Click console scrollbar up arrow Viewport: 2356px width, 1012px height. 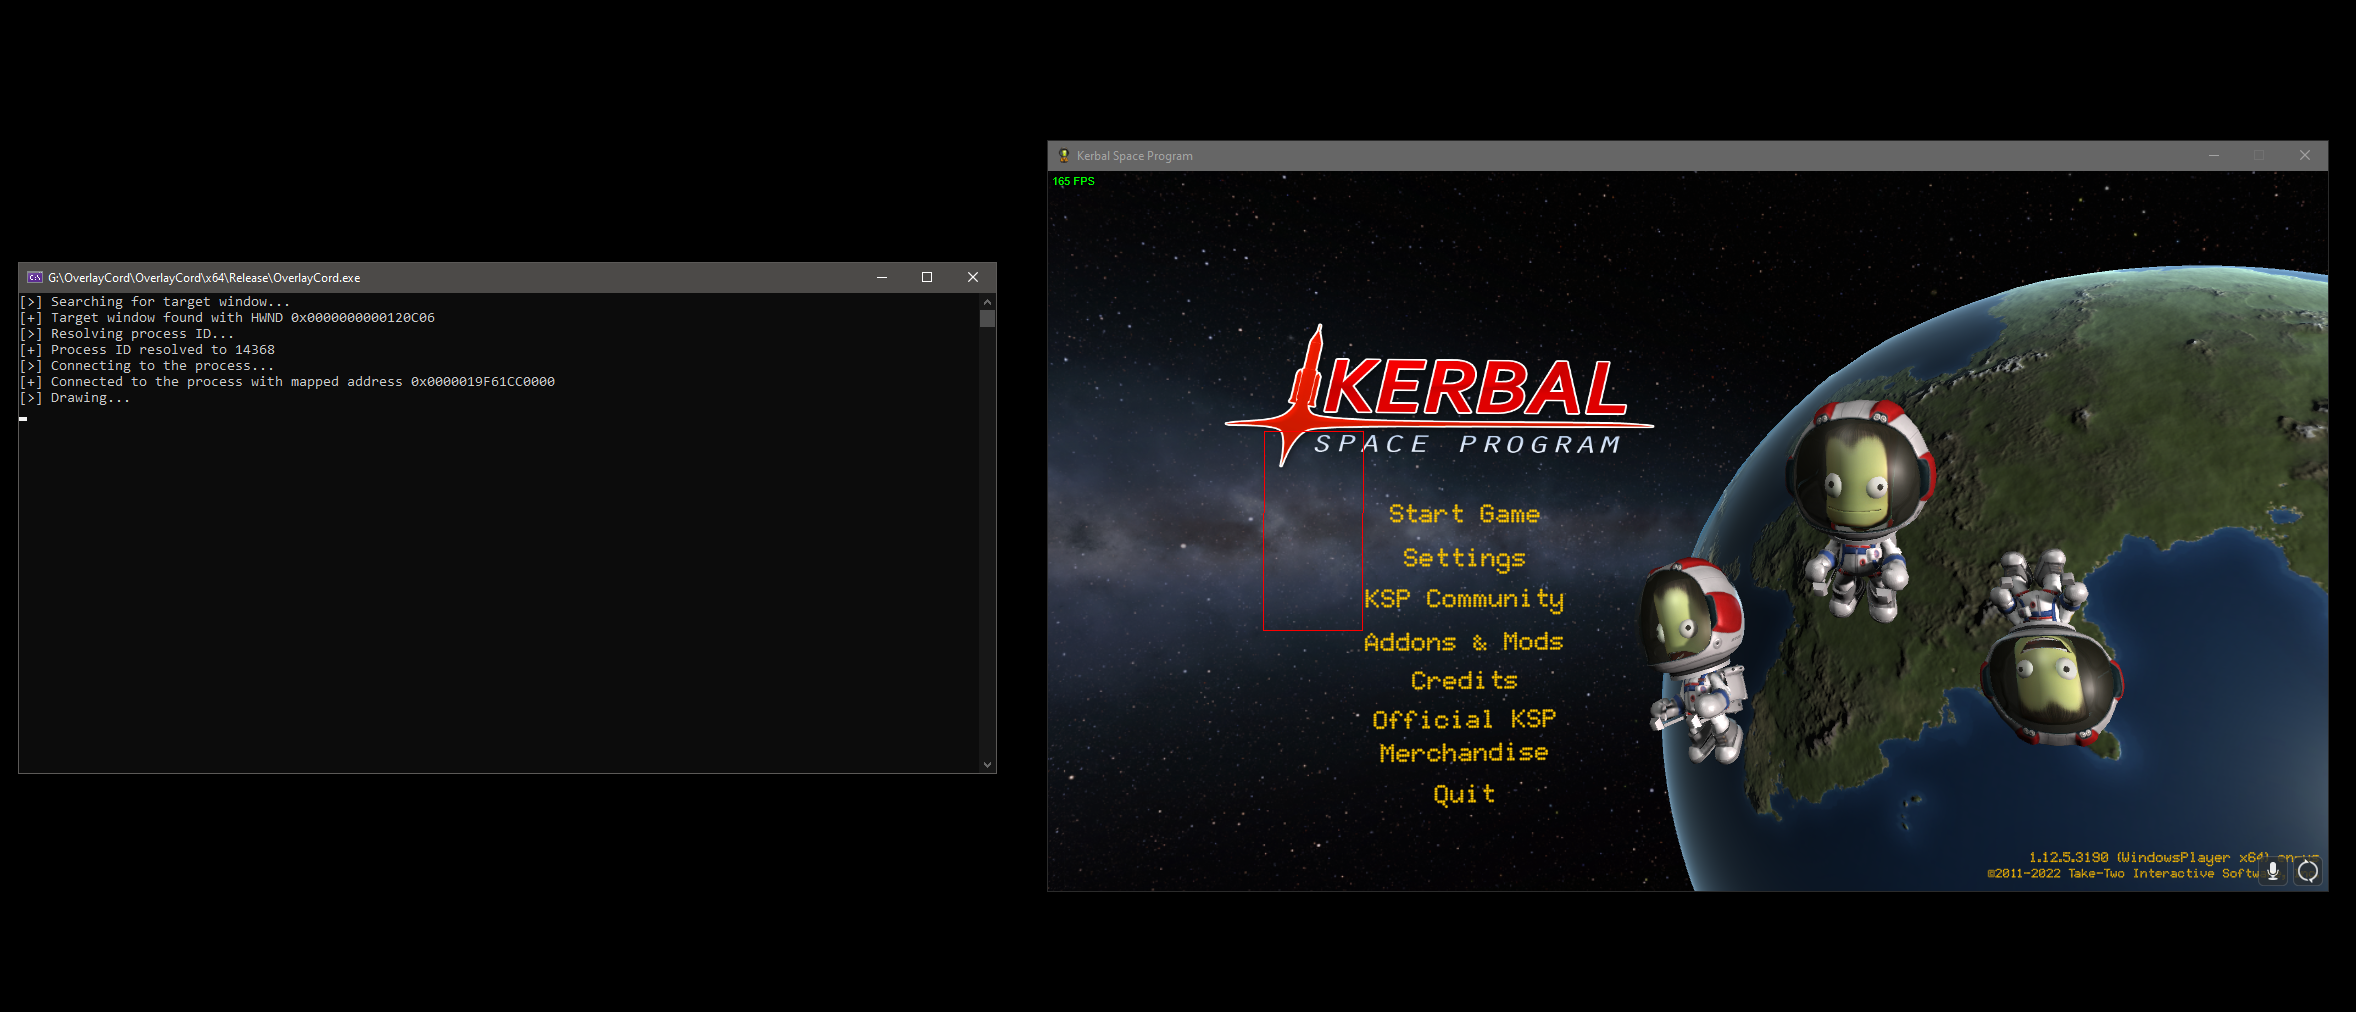(987, 302)
